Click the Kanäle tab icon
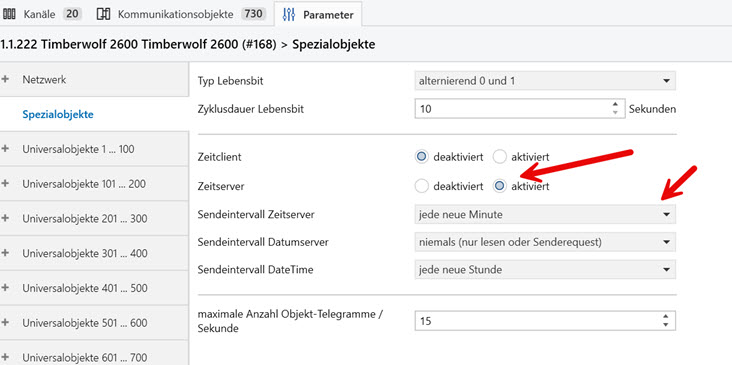This screenshot has width=732, height=365. tap(9, 14)
